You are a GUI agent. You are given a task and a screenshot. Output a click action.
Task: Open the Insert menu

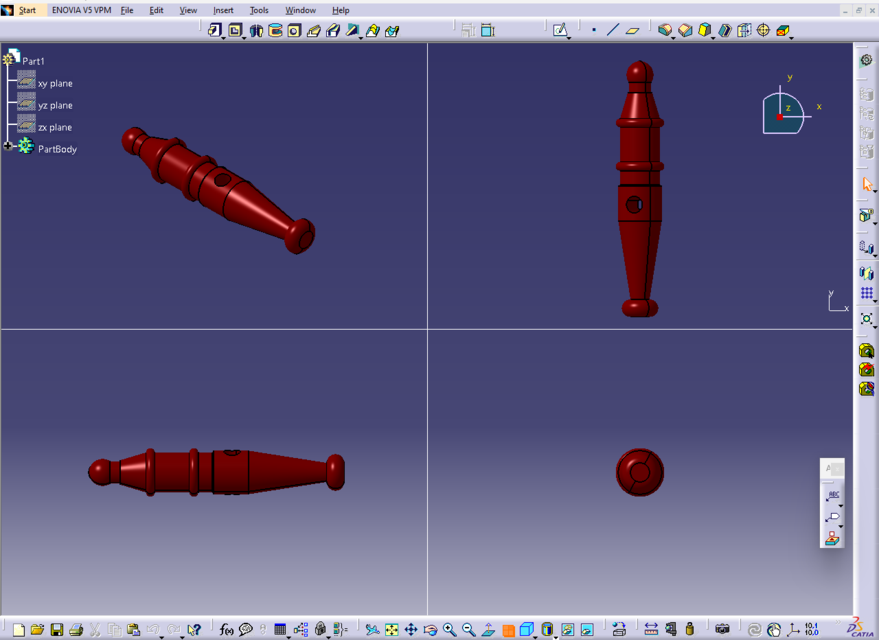222,10
